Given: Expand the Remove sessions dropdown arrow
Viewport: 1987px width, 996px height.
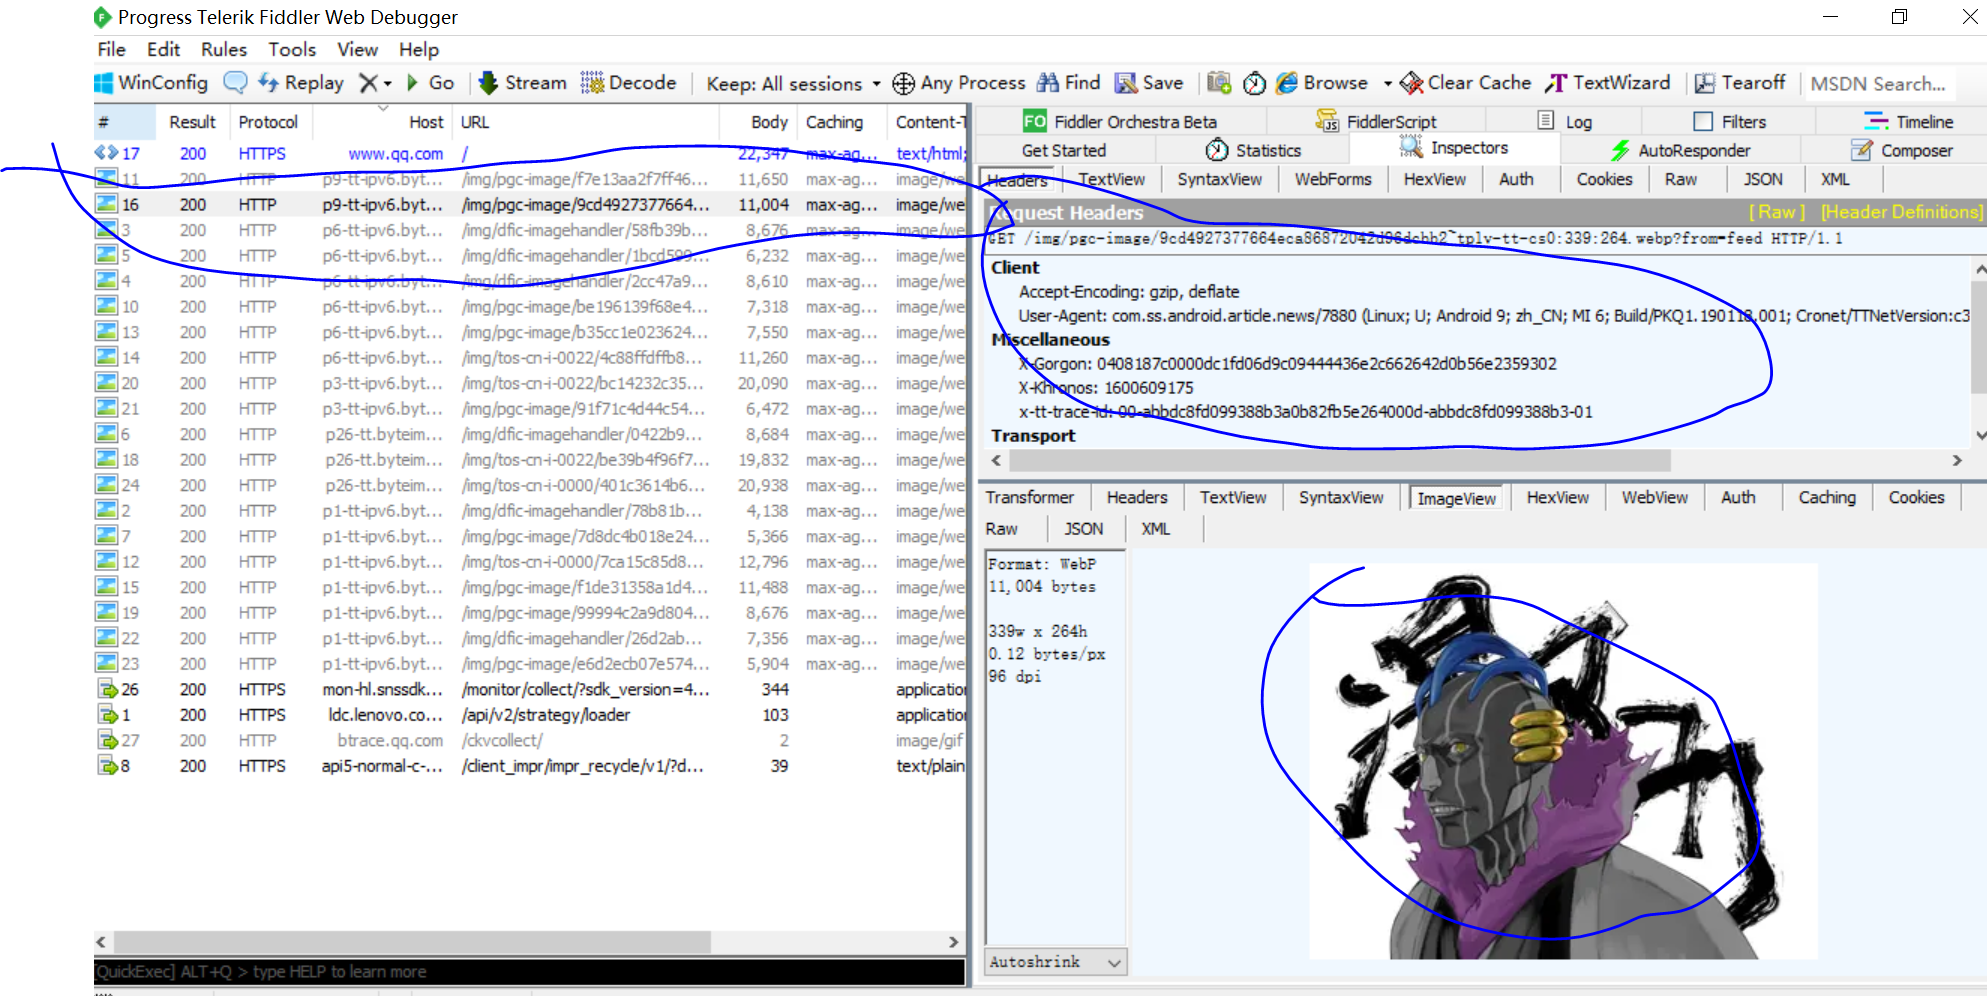Looking at the screenshot, I should 388,84.
